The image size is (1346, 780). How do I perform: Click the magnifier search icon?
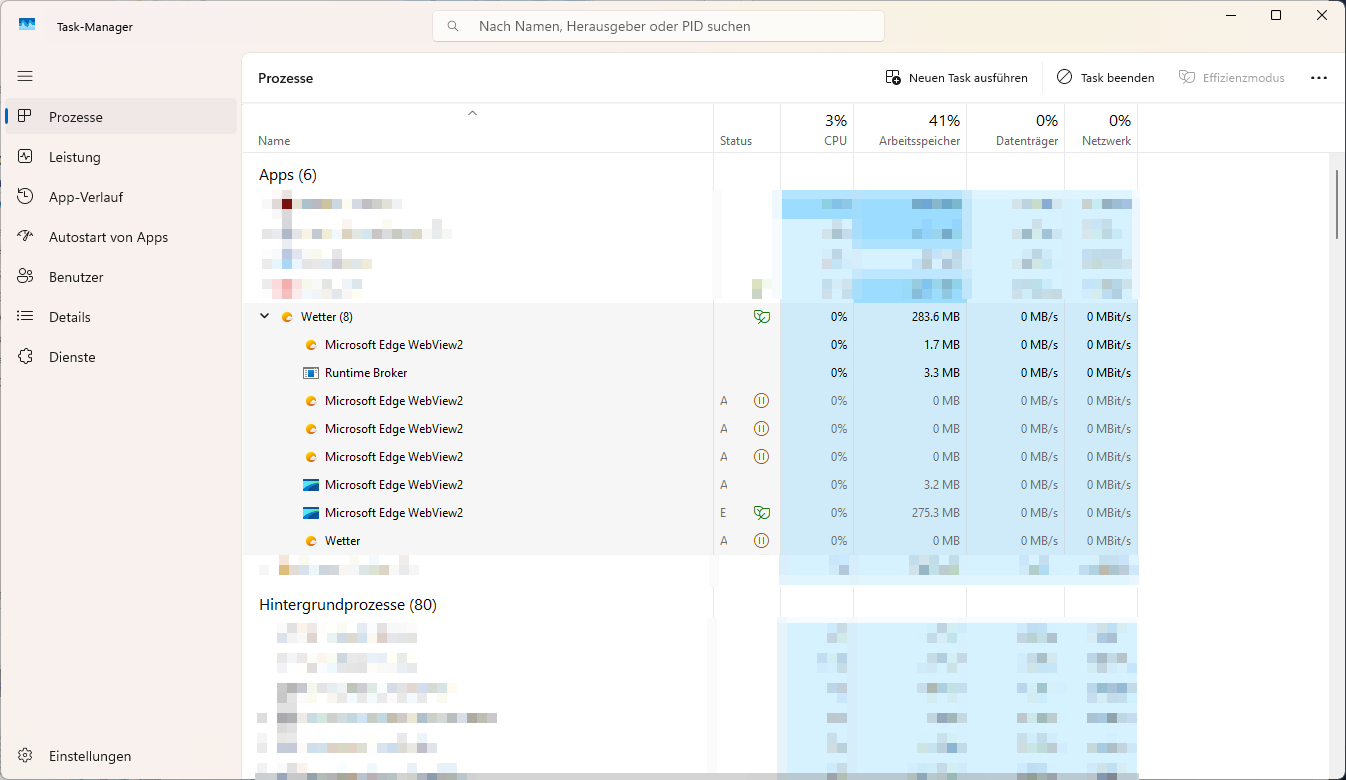click(x=454, y=26)
